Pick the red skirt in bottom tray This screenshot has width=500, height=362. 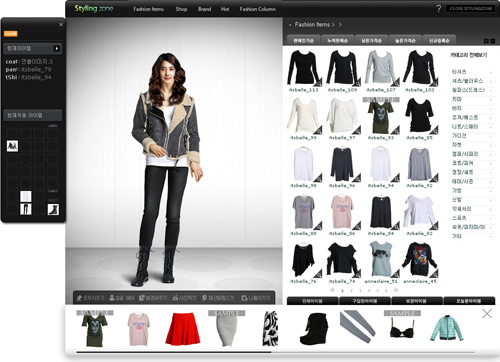[182, 328]
